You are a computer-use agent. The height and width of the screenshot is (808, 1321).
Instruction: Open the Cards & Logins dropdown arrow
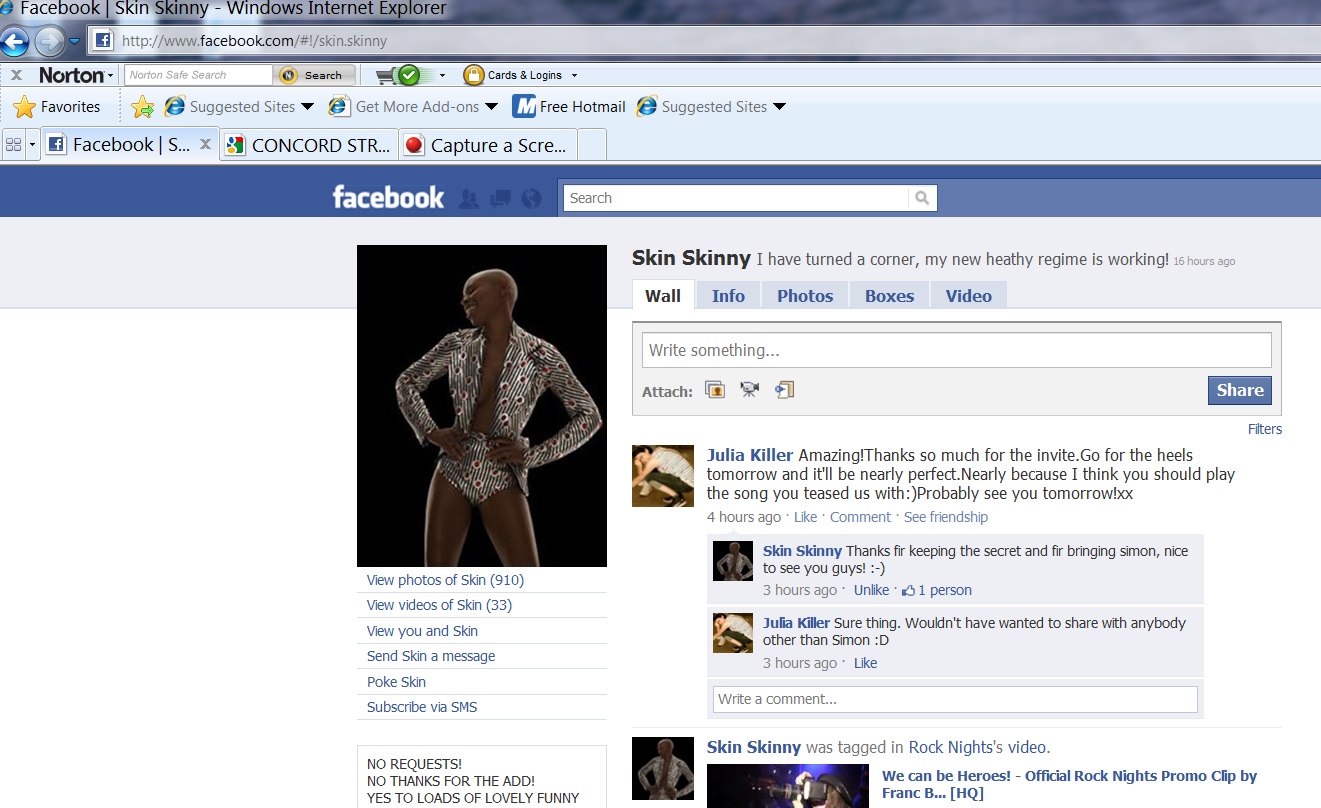574,75
